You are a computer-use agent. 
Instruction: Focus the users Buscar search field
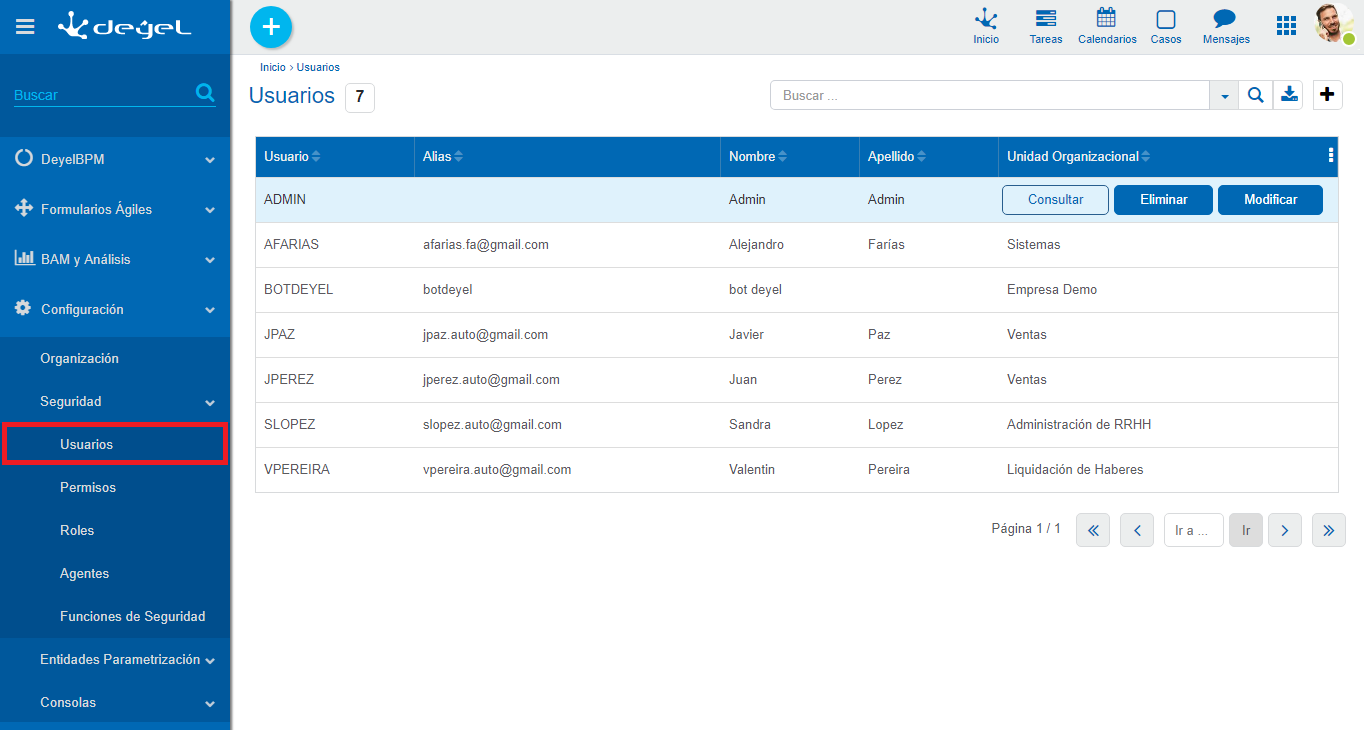pyautogui.click(x=990, y=95)
